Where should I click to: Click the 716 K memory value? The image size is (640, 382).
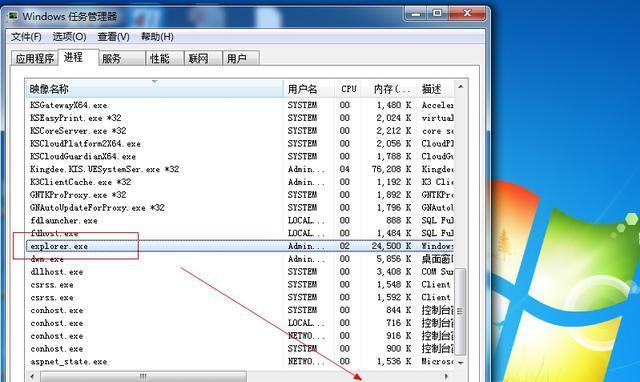point(398,323)
